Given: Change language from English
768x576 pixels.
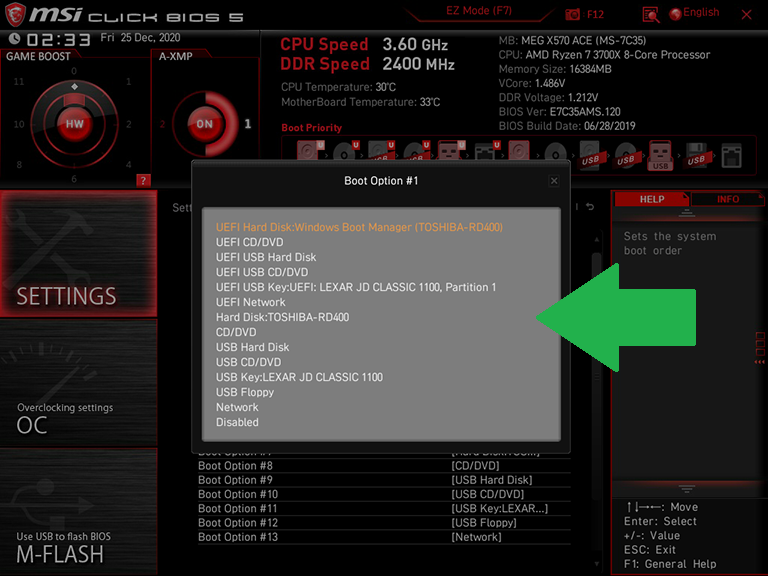Looking at the screenshot, I should pyautogui.click(x=695, y=13).
